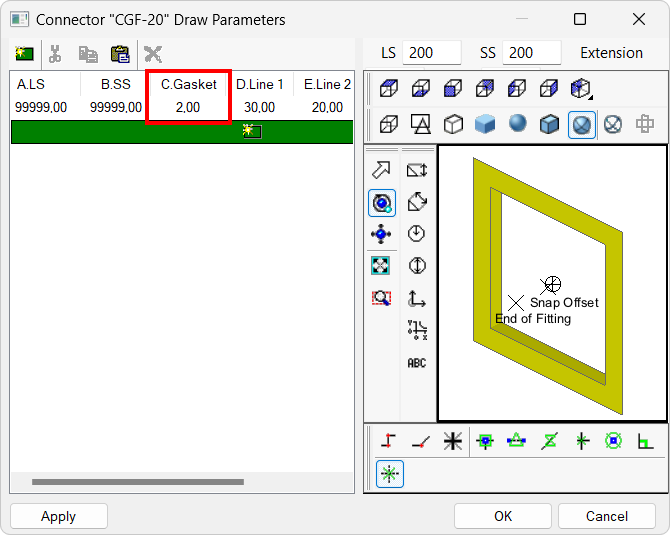
Task: Click the LS input field with 200
Action: tap(432, 53)
